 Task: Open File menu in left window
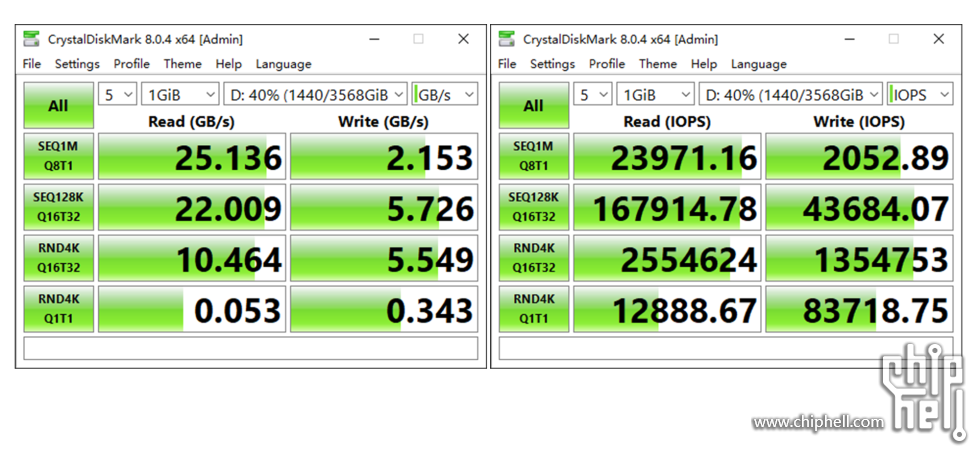click(32, 64)
